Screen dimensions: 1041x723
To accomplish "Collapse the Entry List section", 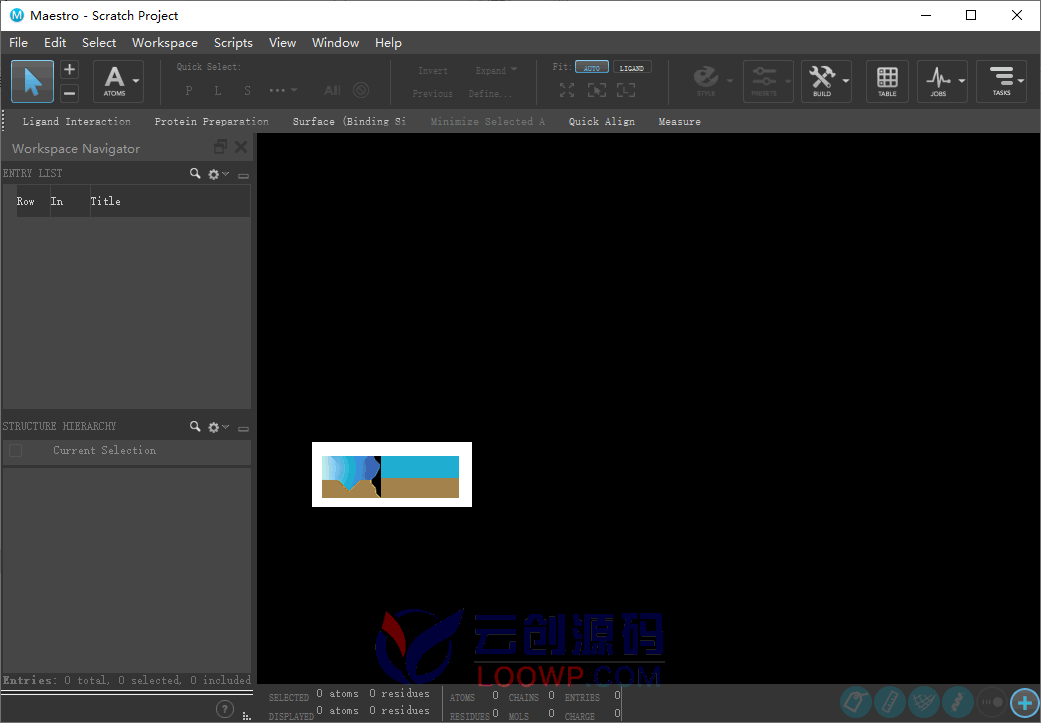I will coord(244,176).
